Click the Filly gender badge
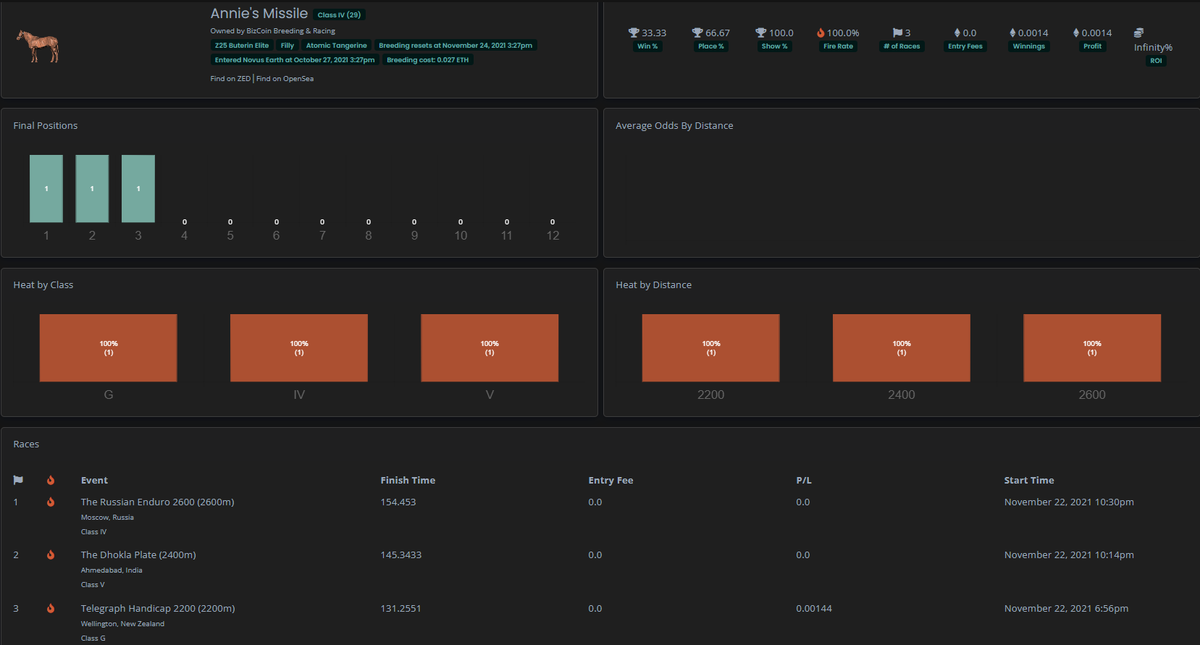1200x645 pixels. pyautogui.click(x=287, y=45)
